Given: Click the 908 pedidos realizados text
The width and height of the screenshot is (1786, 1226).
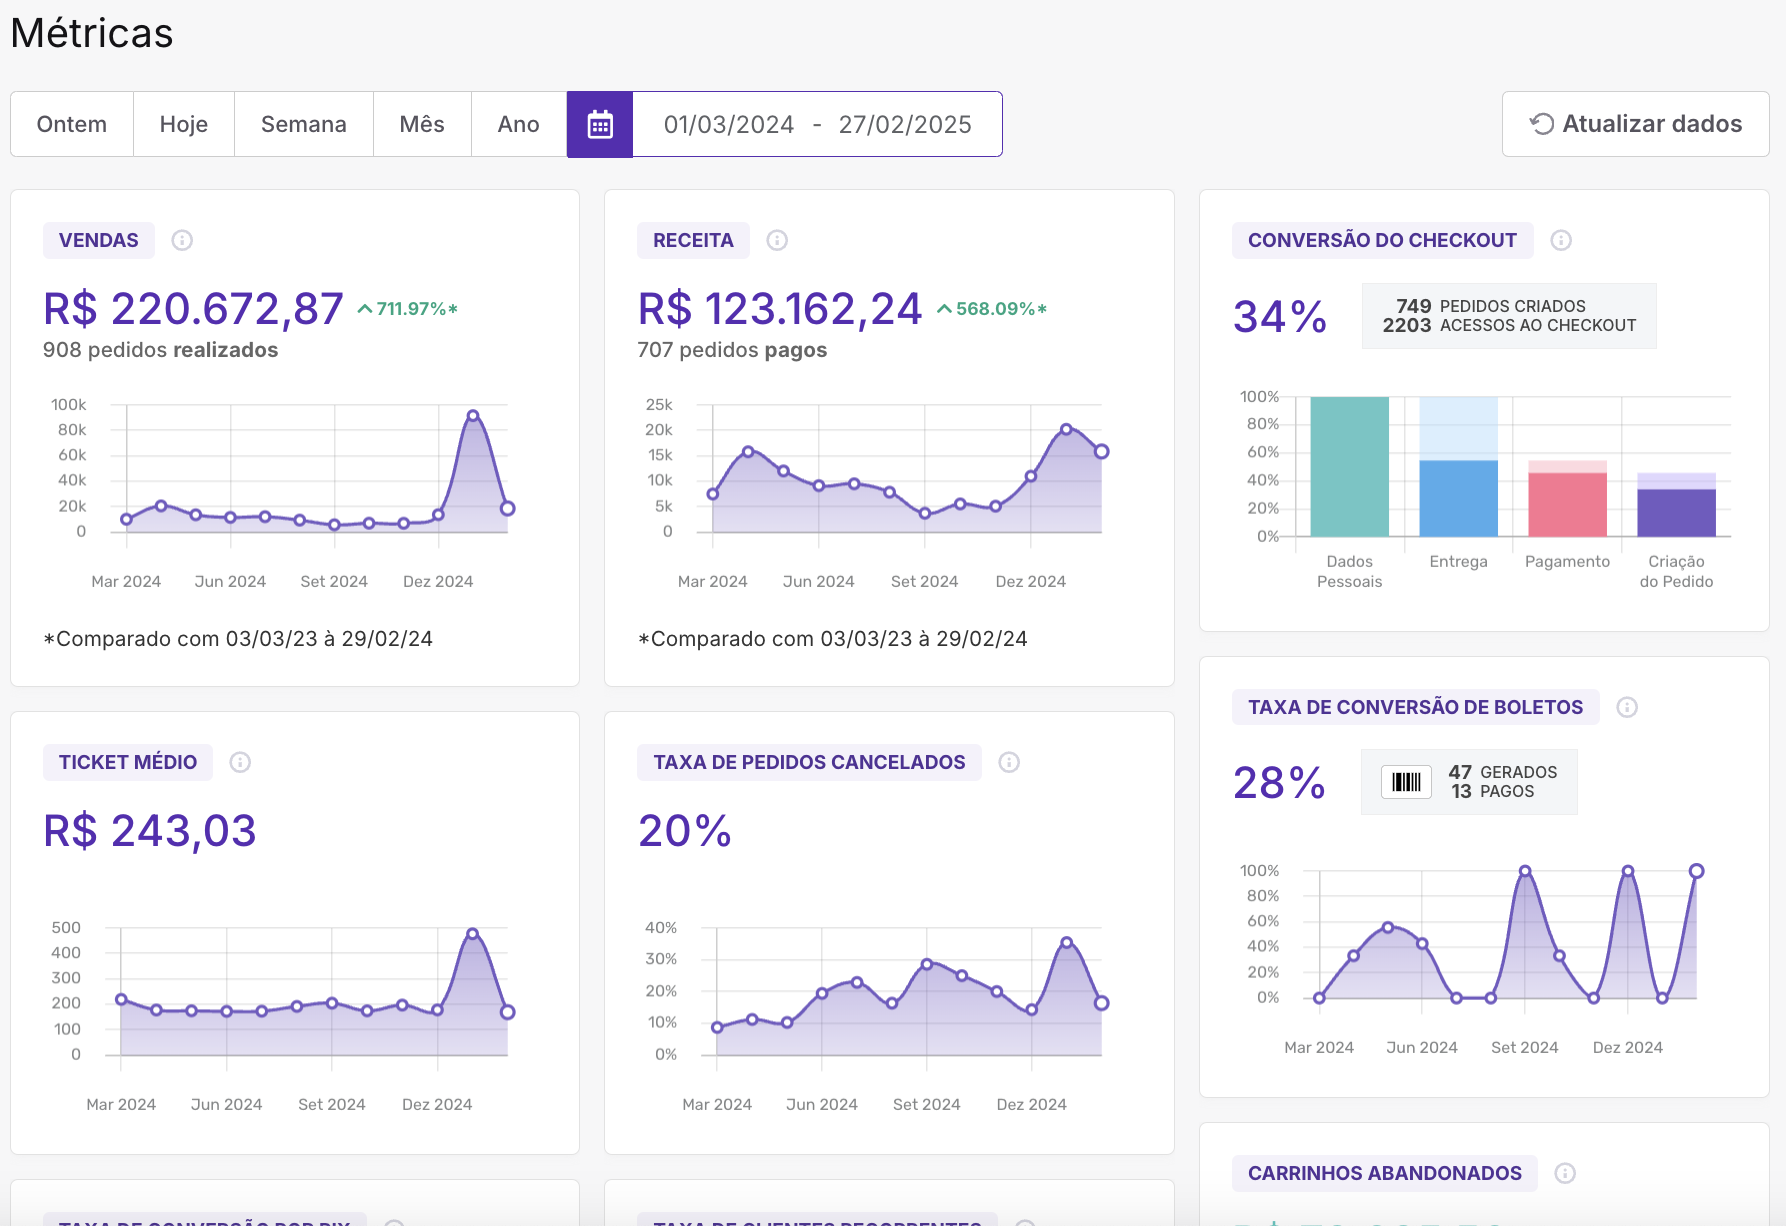Looking at the screenshot, I should point(161,350).
